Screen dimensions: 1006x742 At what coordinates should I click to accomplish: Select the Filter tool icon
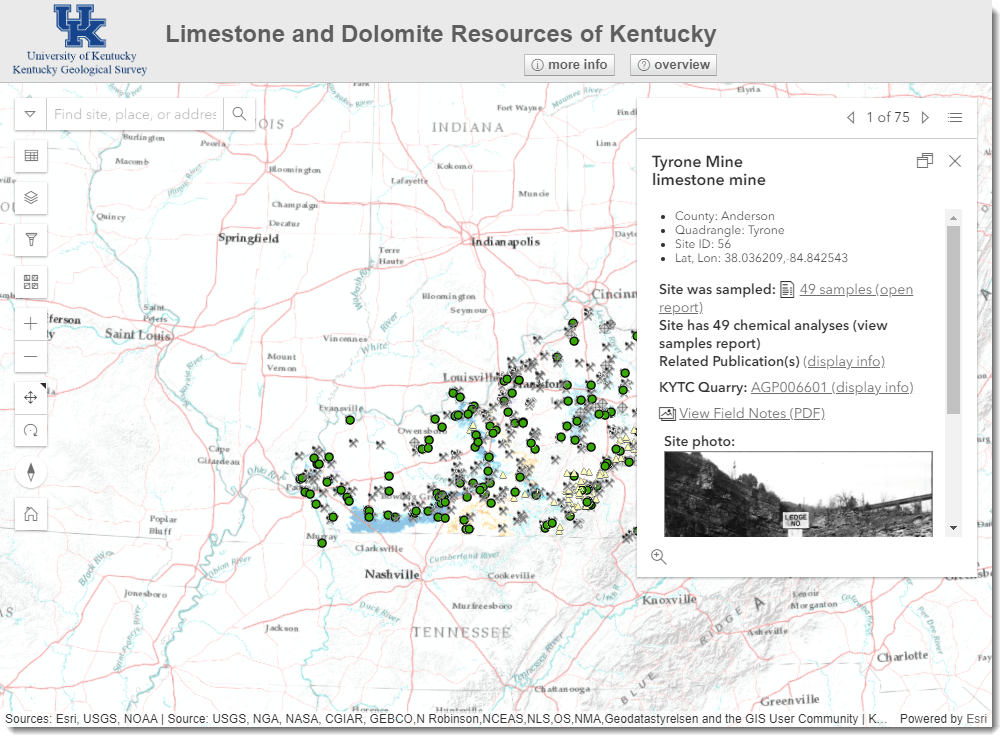[30, 240]
